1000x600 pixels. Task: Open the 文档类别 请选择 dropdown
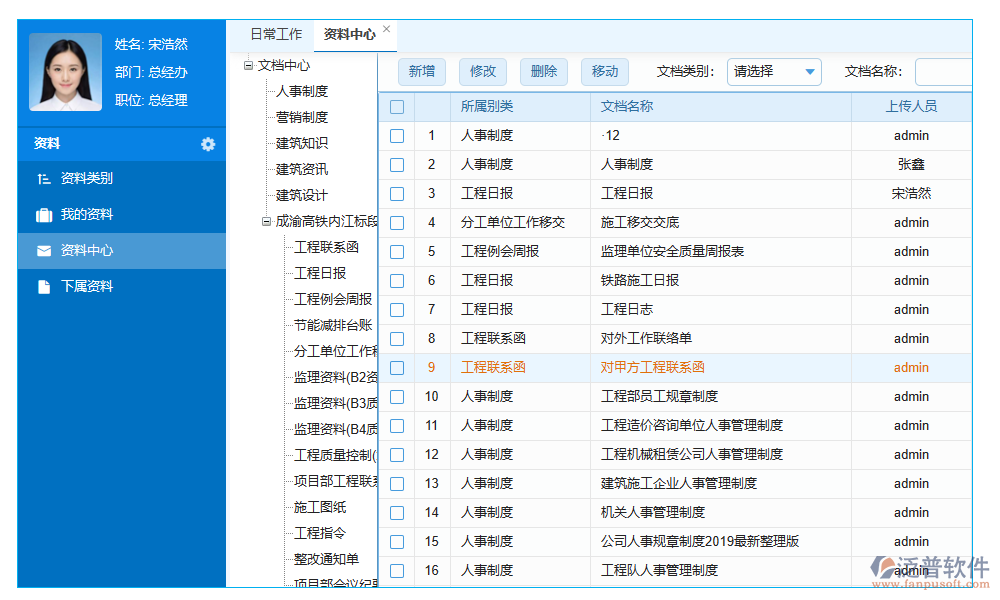[x=774, y=71]
